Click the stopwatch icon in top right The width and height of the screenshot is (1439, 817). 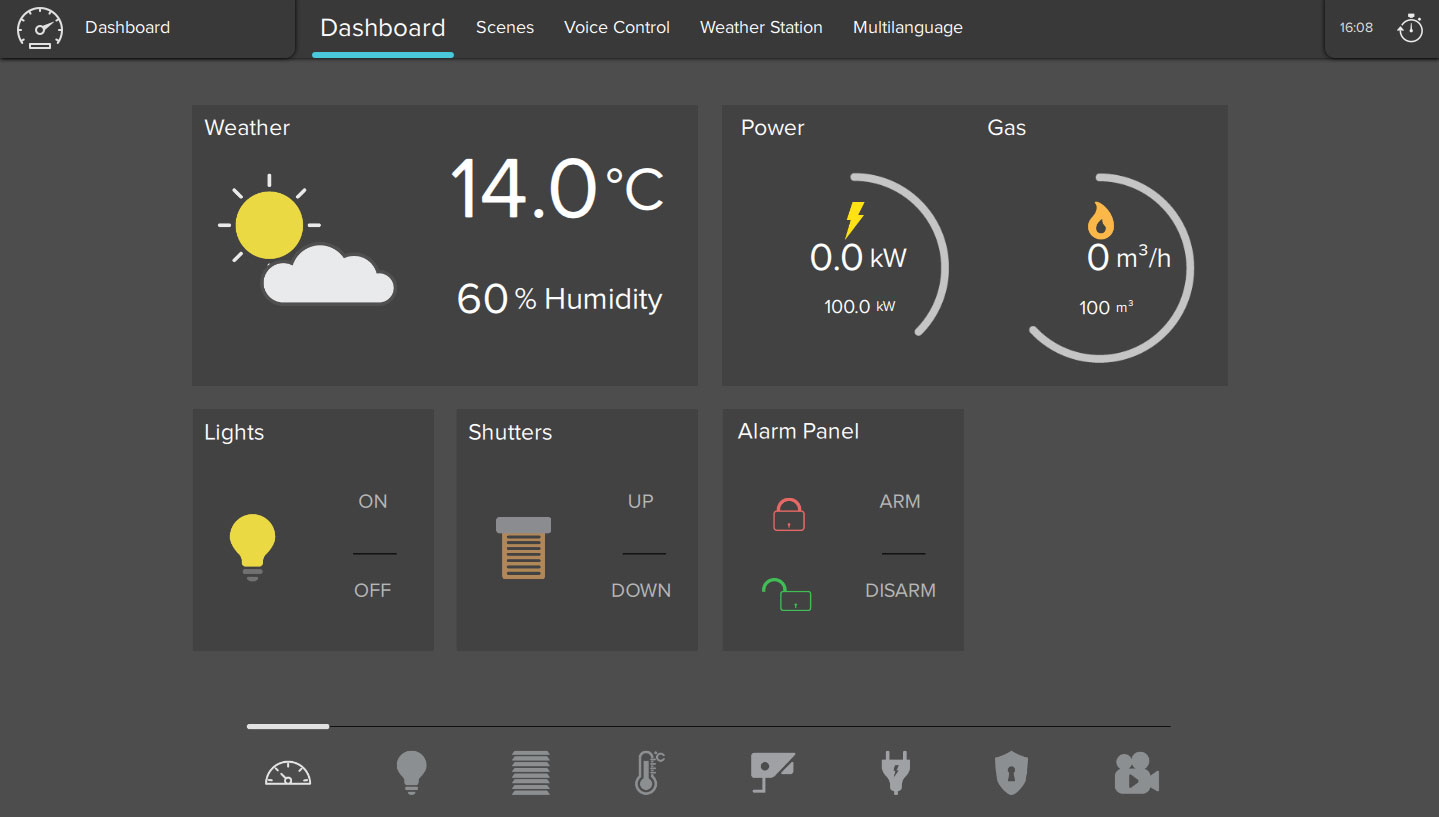tap(1410, 28)
